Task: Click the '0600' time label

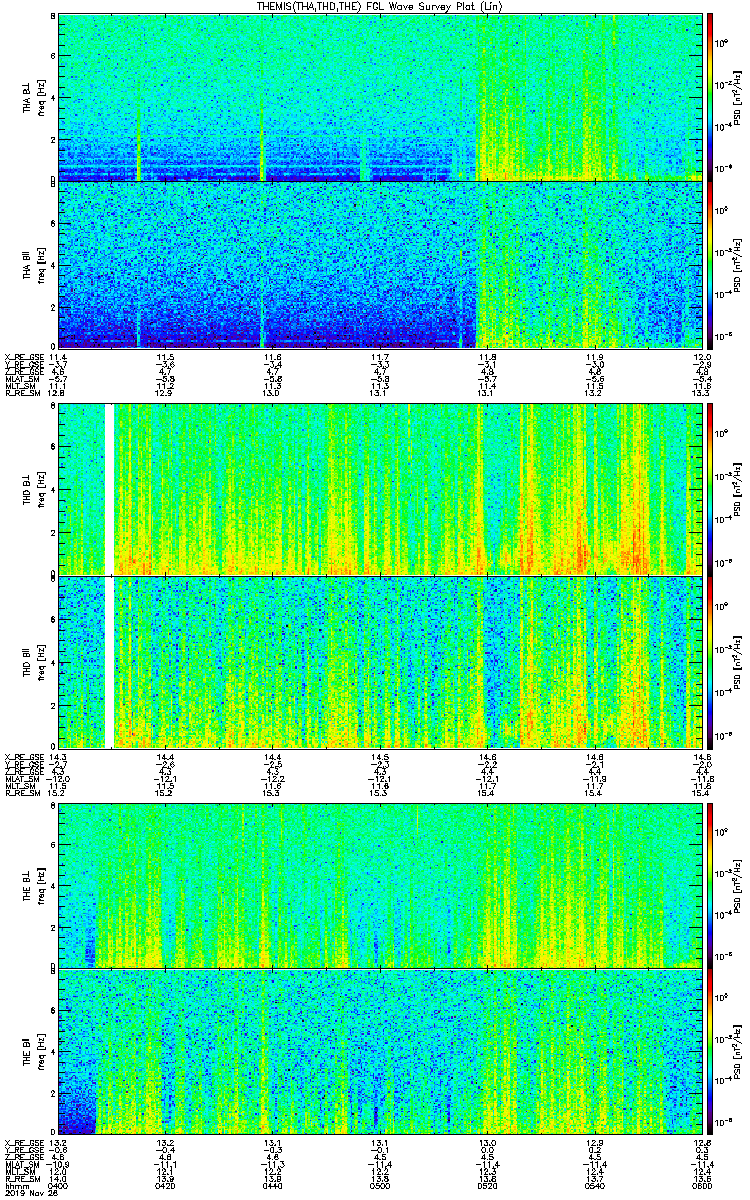Action: click(700, 1186)
